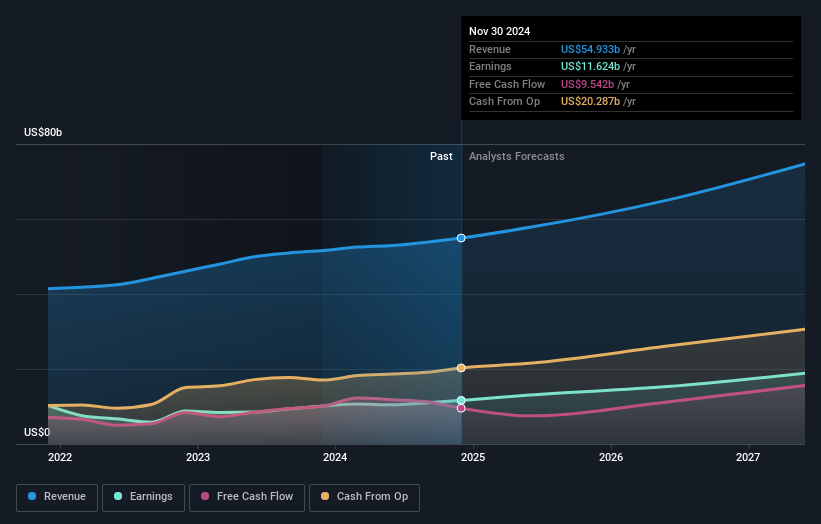Click the US$0 y-axis label

(x=37, y=432)
